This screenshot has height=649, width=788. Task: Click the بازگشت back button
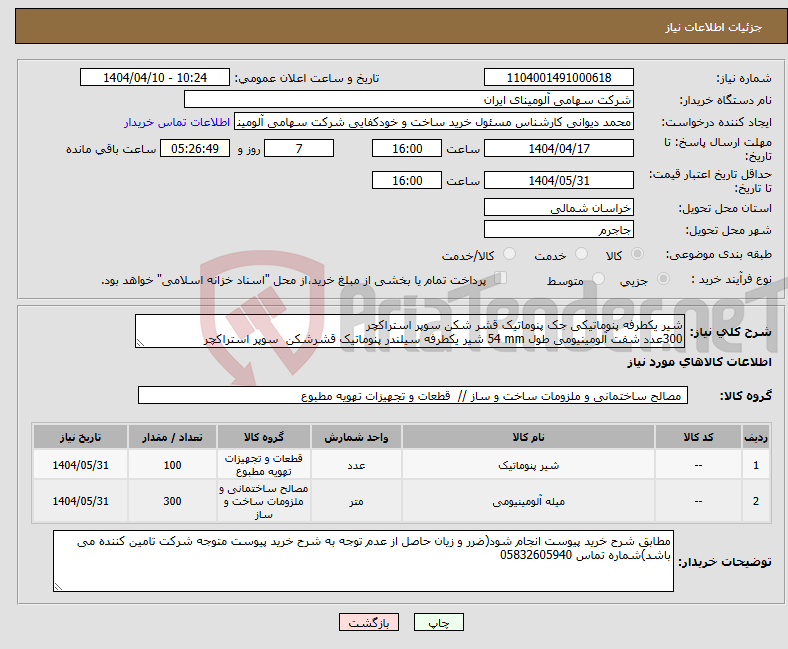tap(369, 622)
